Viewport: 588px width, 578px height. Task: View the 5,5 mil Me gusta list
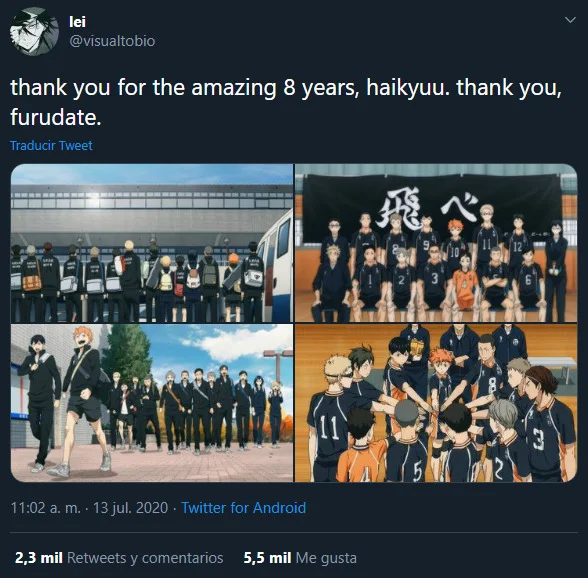pos(300,558)
